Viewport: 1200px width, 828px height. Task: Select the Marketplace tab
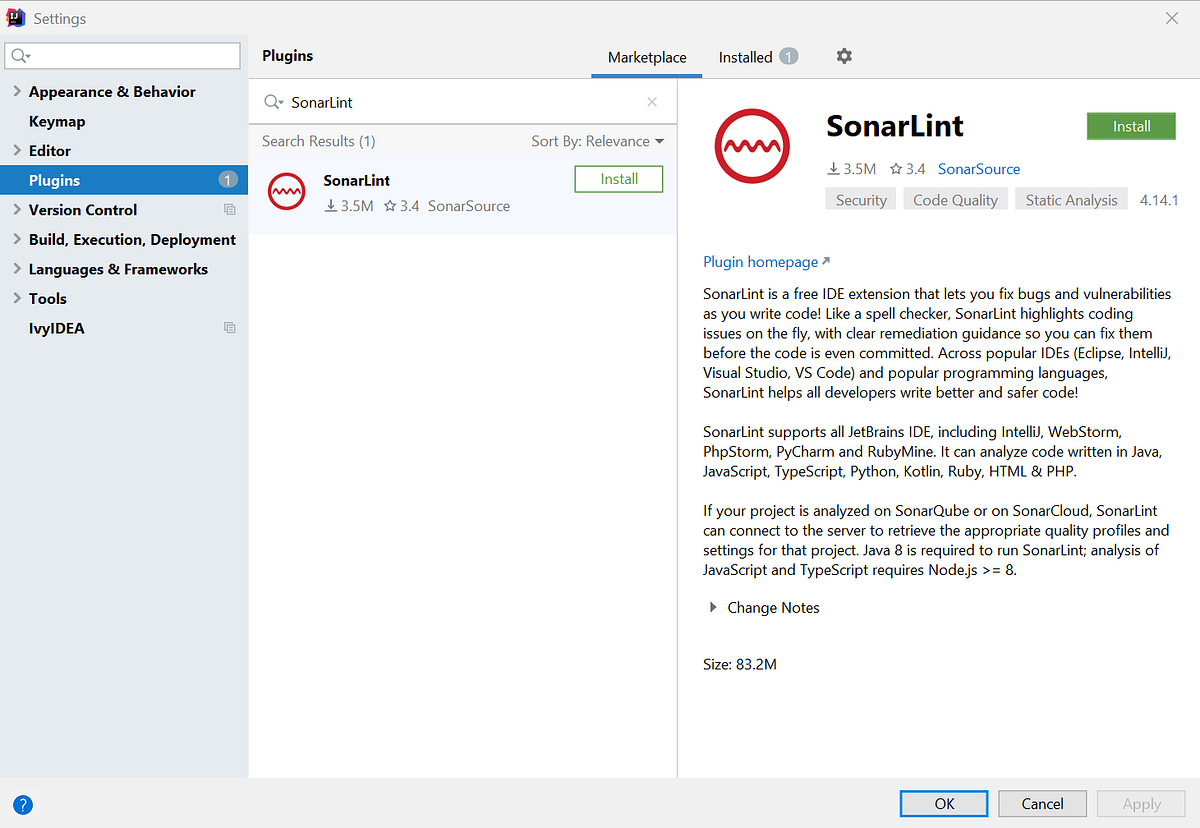click(646, 57)
